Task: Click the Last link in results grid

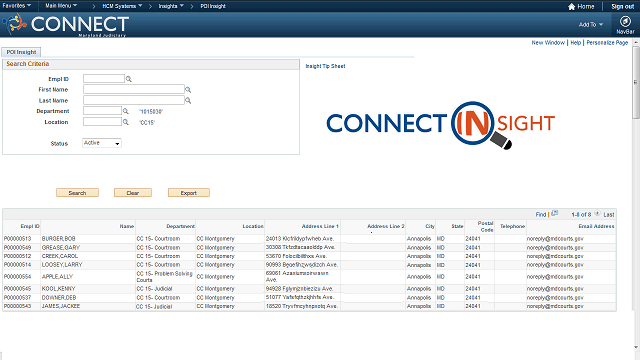Action: click(x=609, y=214)
